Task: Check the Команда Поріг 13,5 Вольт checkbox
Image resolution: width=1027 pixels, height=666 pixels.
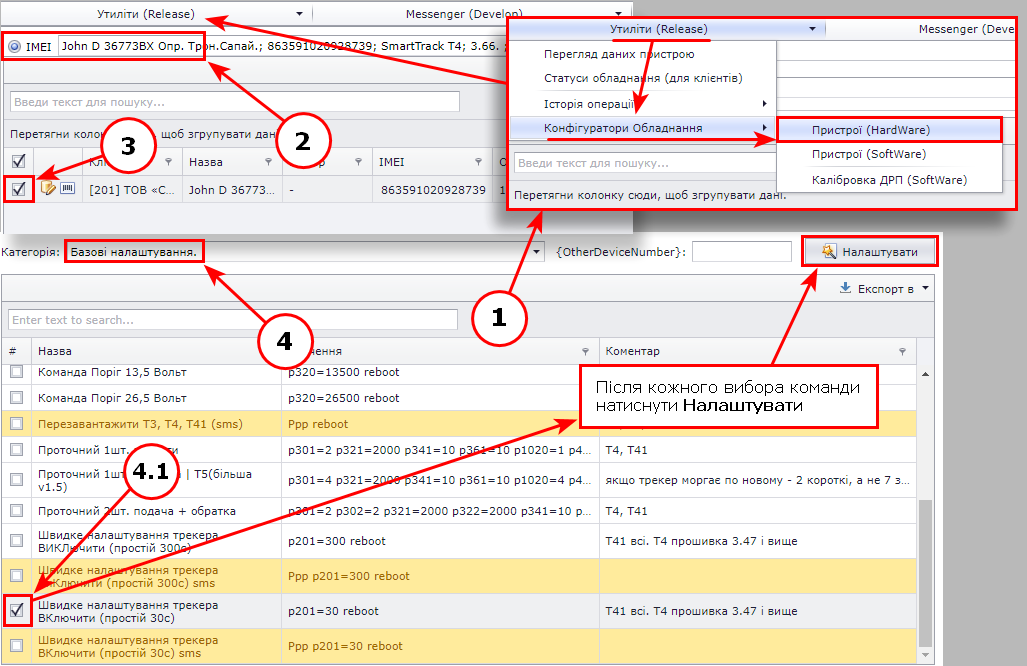Action: [16, 372]
